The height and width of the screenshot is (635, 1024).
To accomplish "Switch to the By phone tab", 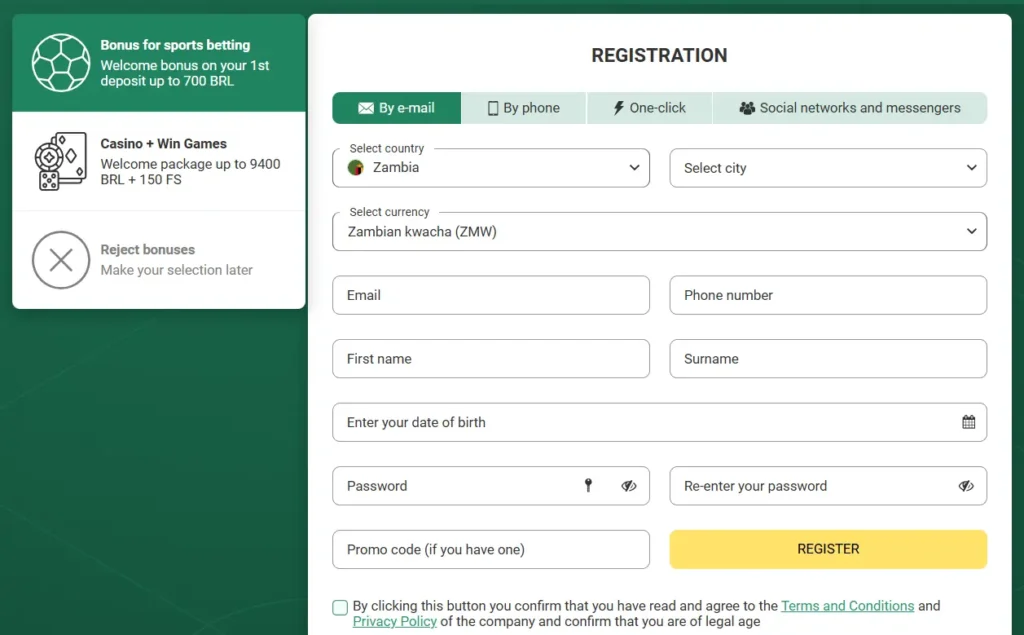I will (x=524, y=108).
